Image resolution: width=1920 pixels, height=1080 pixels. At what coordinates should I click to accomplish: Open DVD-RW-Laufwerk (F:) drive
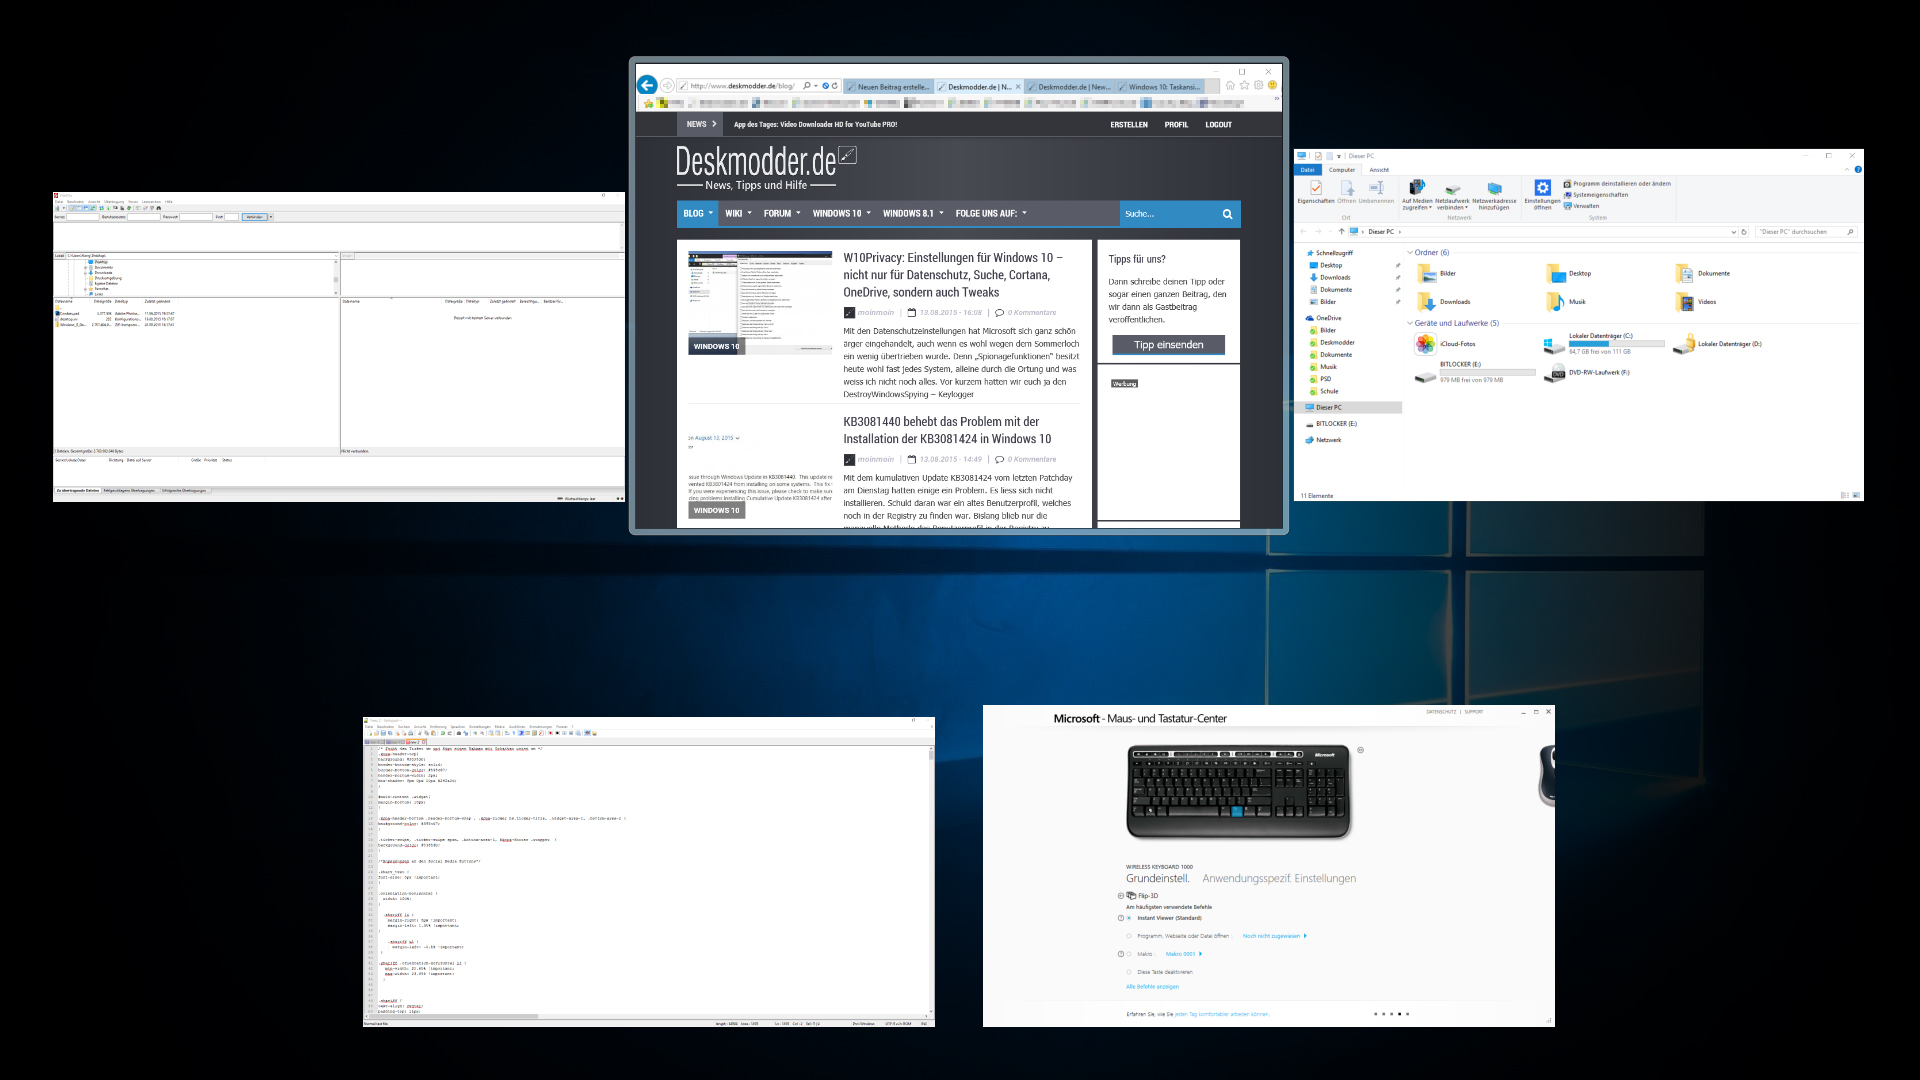1588,373
